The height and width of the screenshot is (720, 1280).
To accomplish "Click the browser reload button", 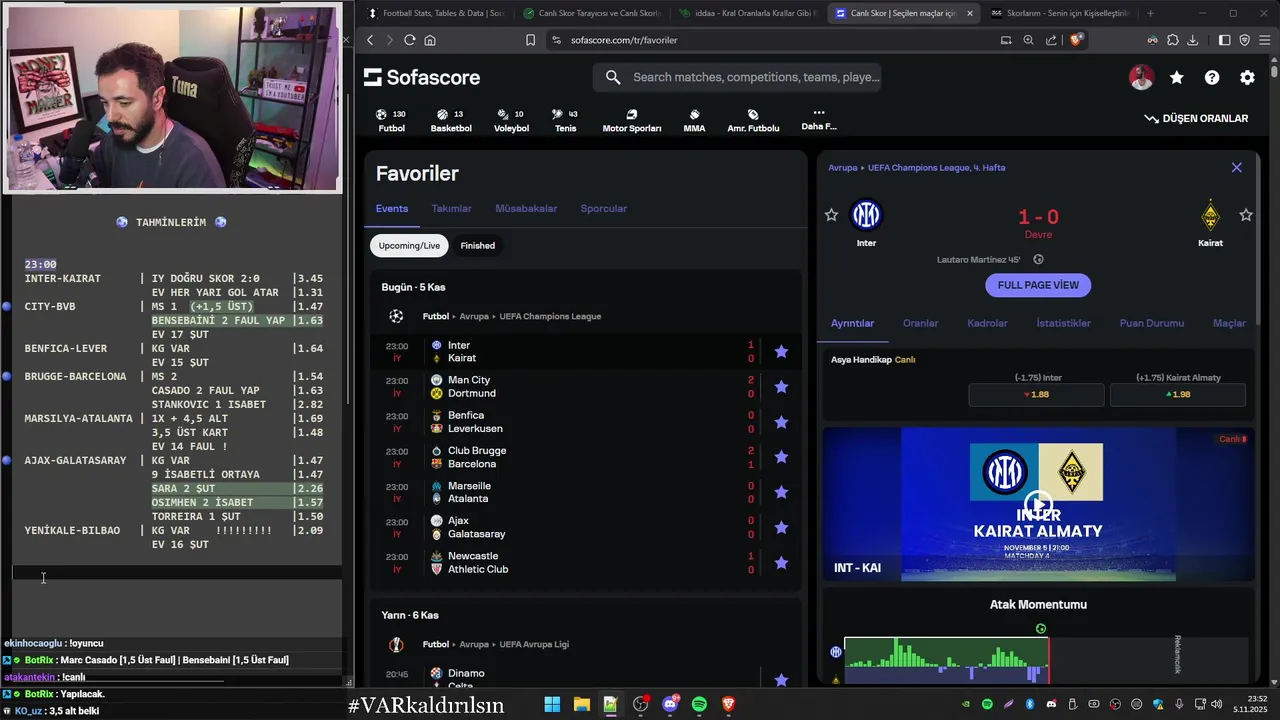I will [x=409, y=40].
